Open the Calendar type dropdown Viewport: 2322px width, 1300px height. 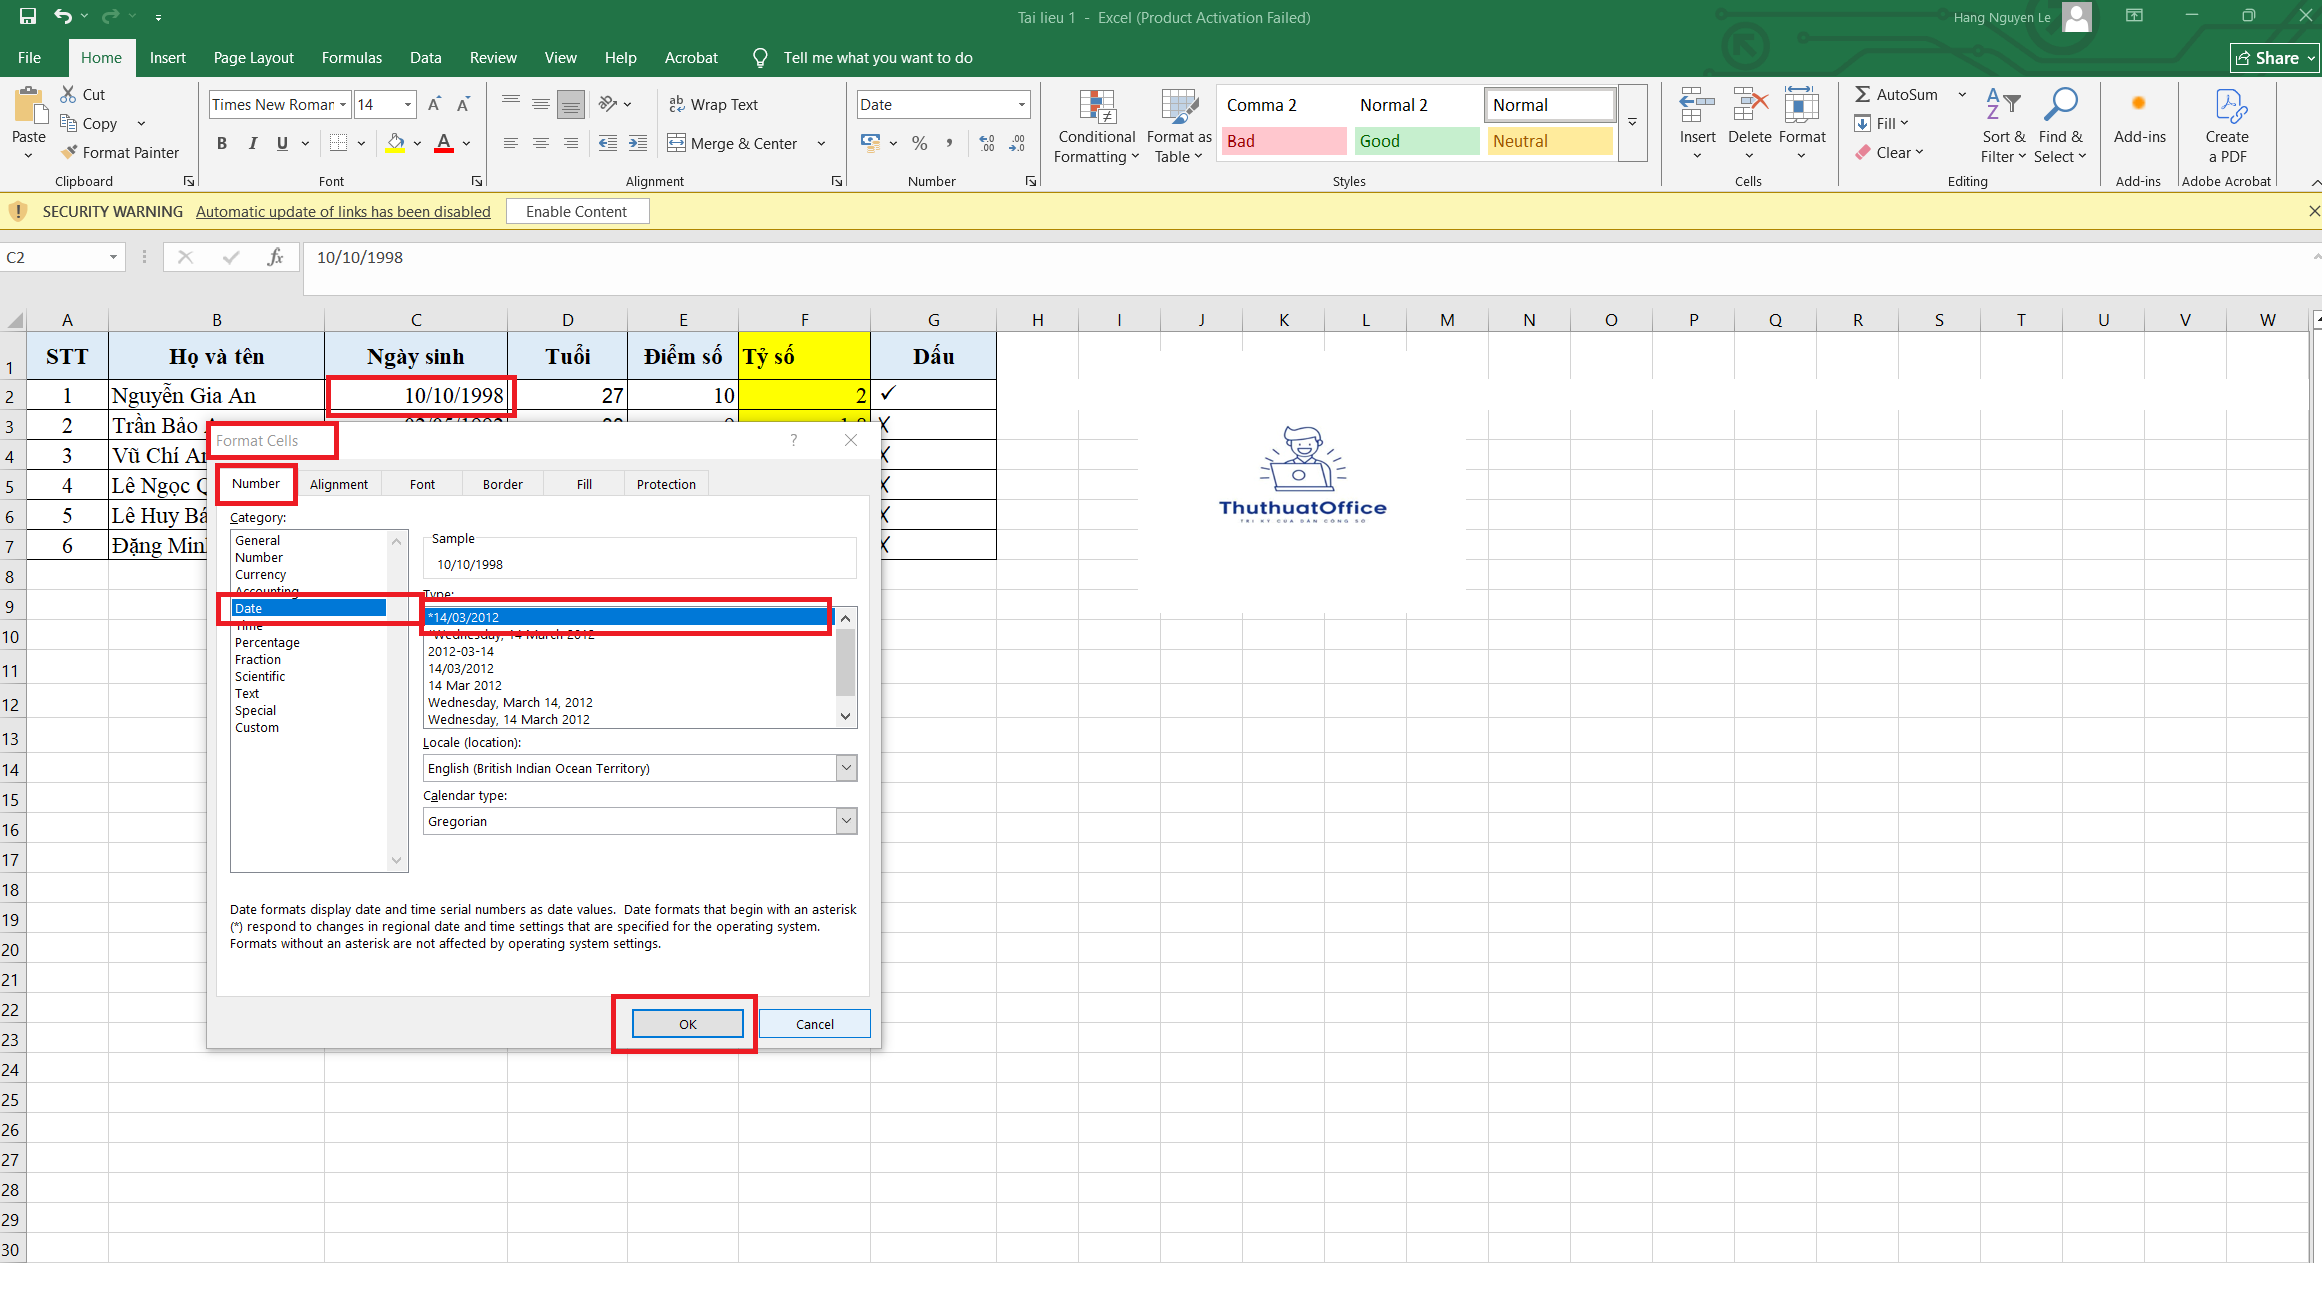click(x=846, y=820)
